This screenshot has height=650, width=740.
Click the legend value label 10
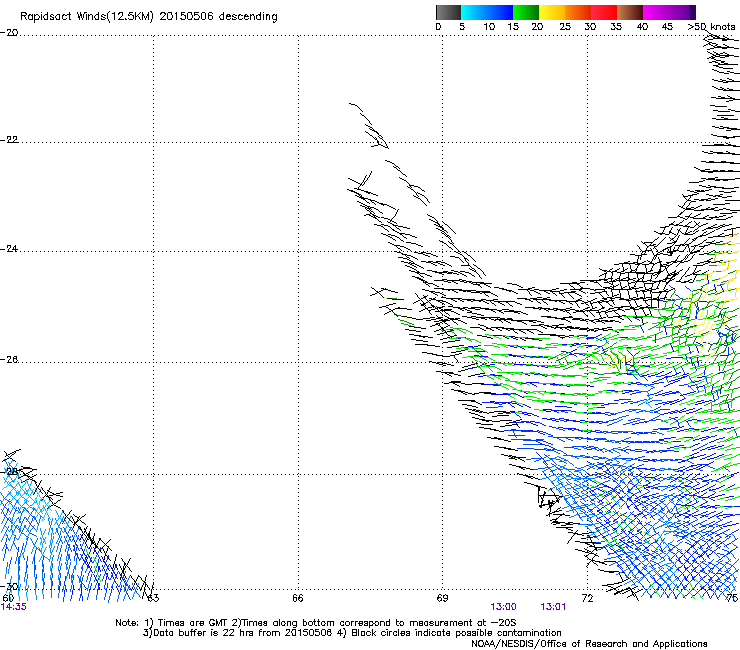tap(489, 27)
